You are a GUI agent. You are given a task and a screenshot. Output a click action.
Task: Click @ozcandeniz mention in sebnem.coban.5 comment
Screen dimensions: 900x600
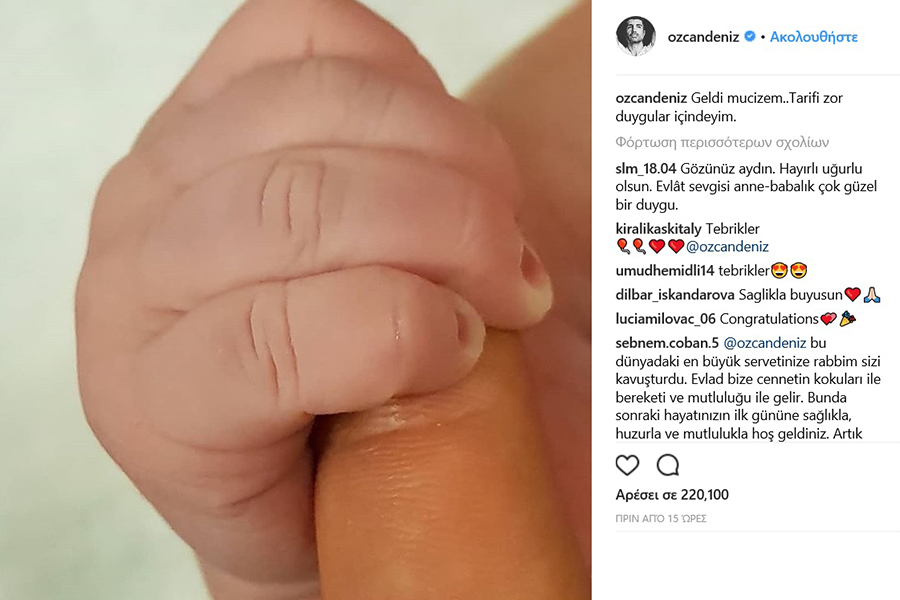765,343
